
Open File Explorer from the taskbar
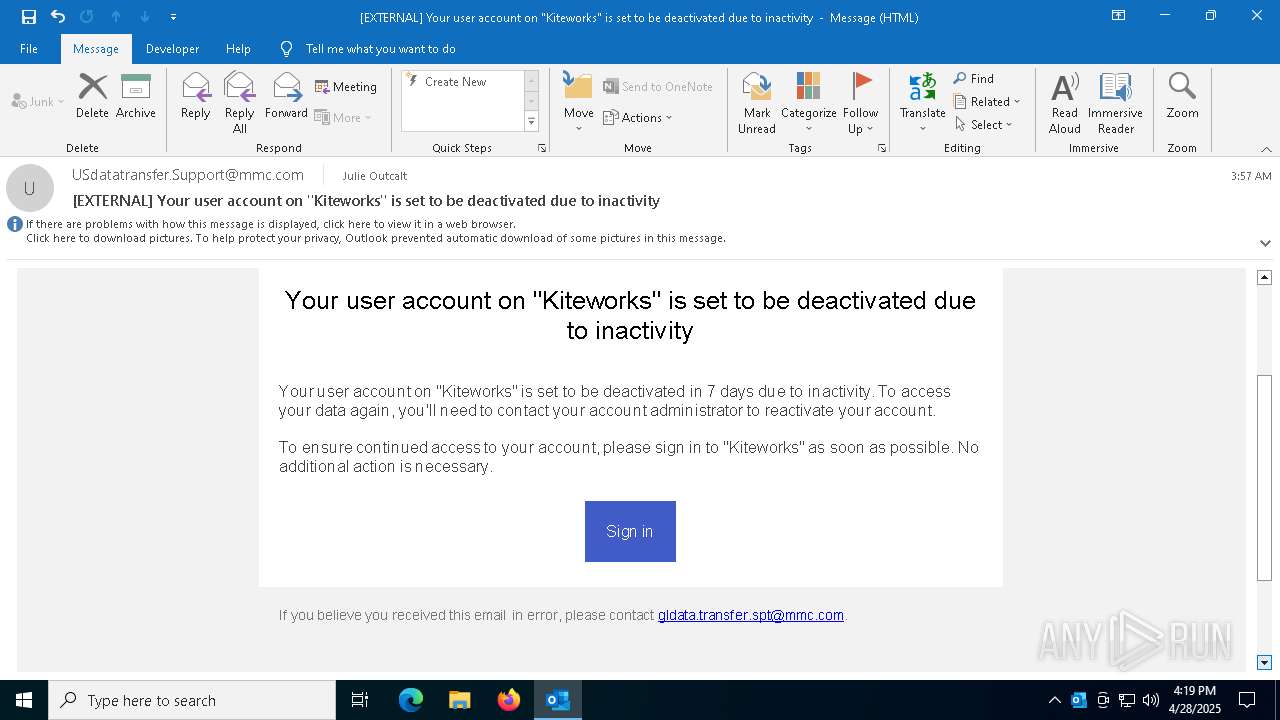[459, 700]
